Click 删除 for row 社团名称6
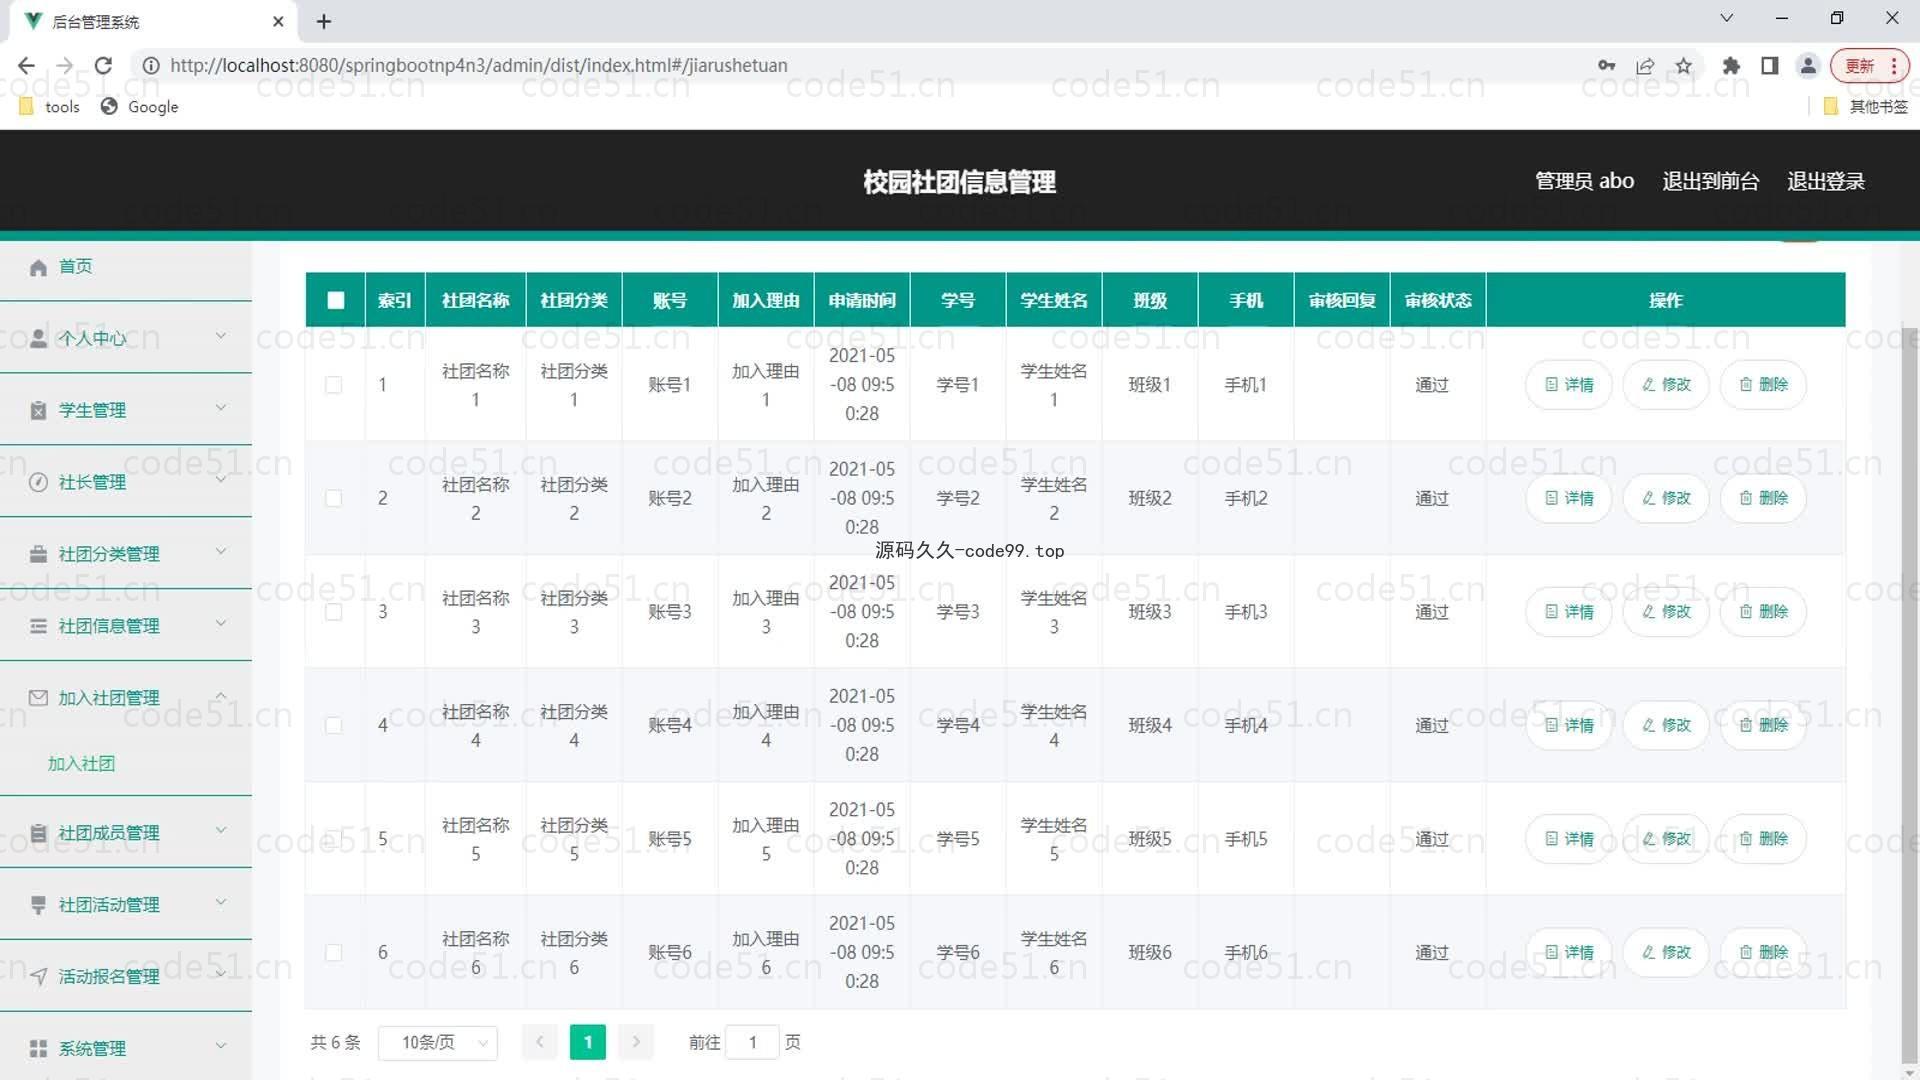Screen dimensions: 1920x1080 pos(1763,953)
